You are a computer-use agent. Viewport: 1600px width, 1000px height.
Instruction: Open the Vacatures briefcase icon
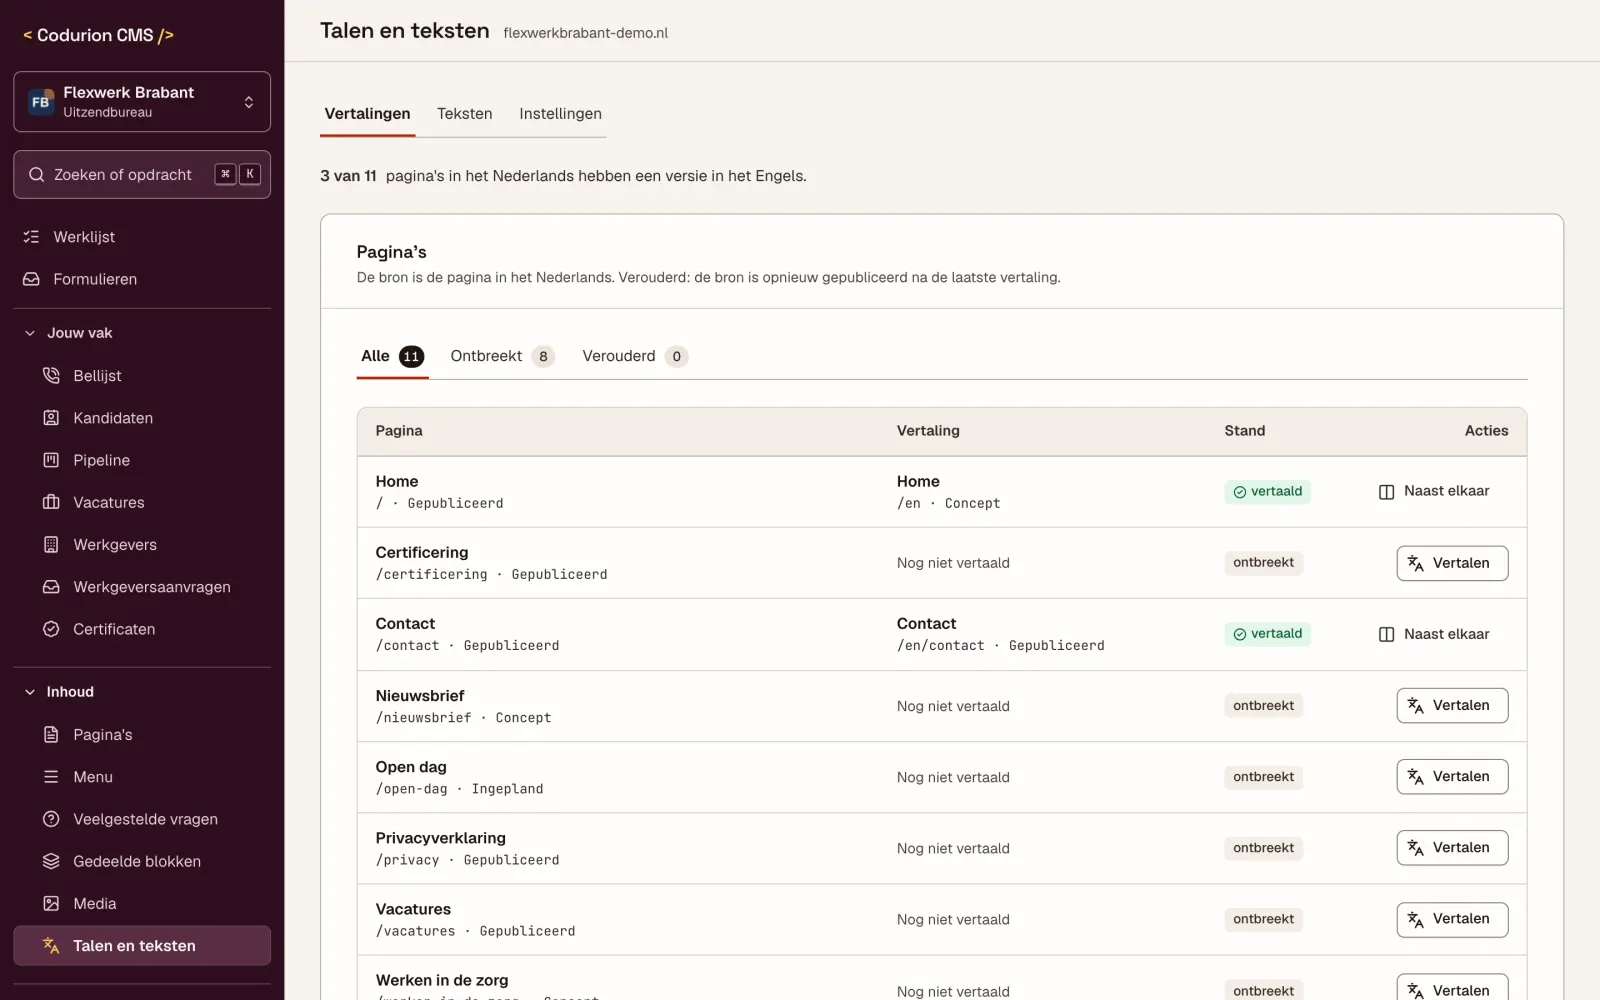pyautogui.click(x=51, y=502)
